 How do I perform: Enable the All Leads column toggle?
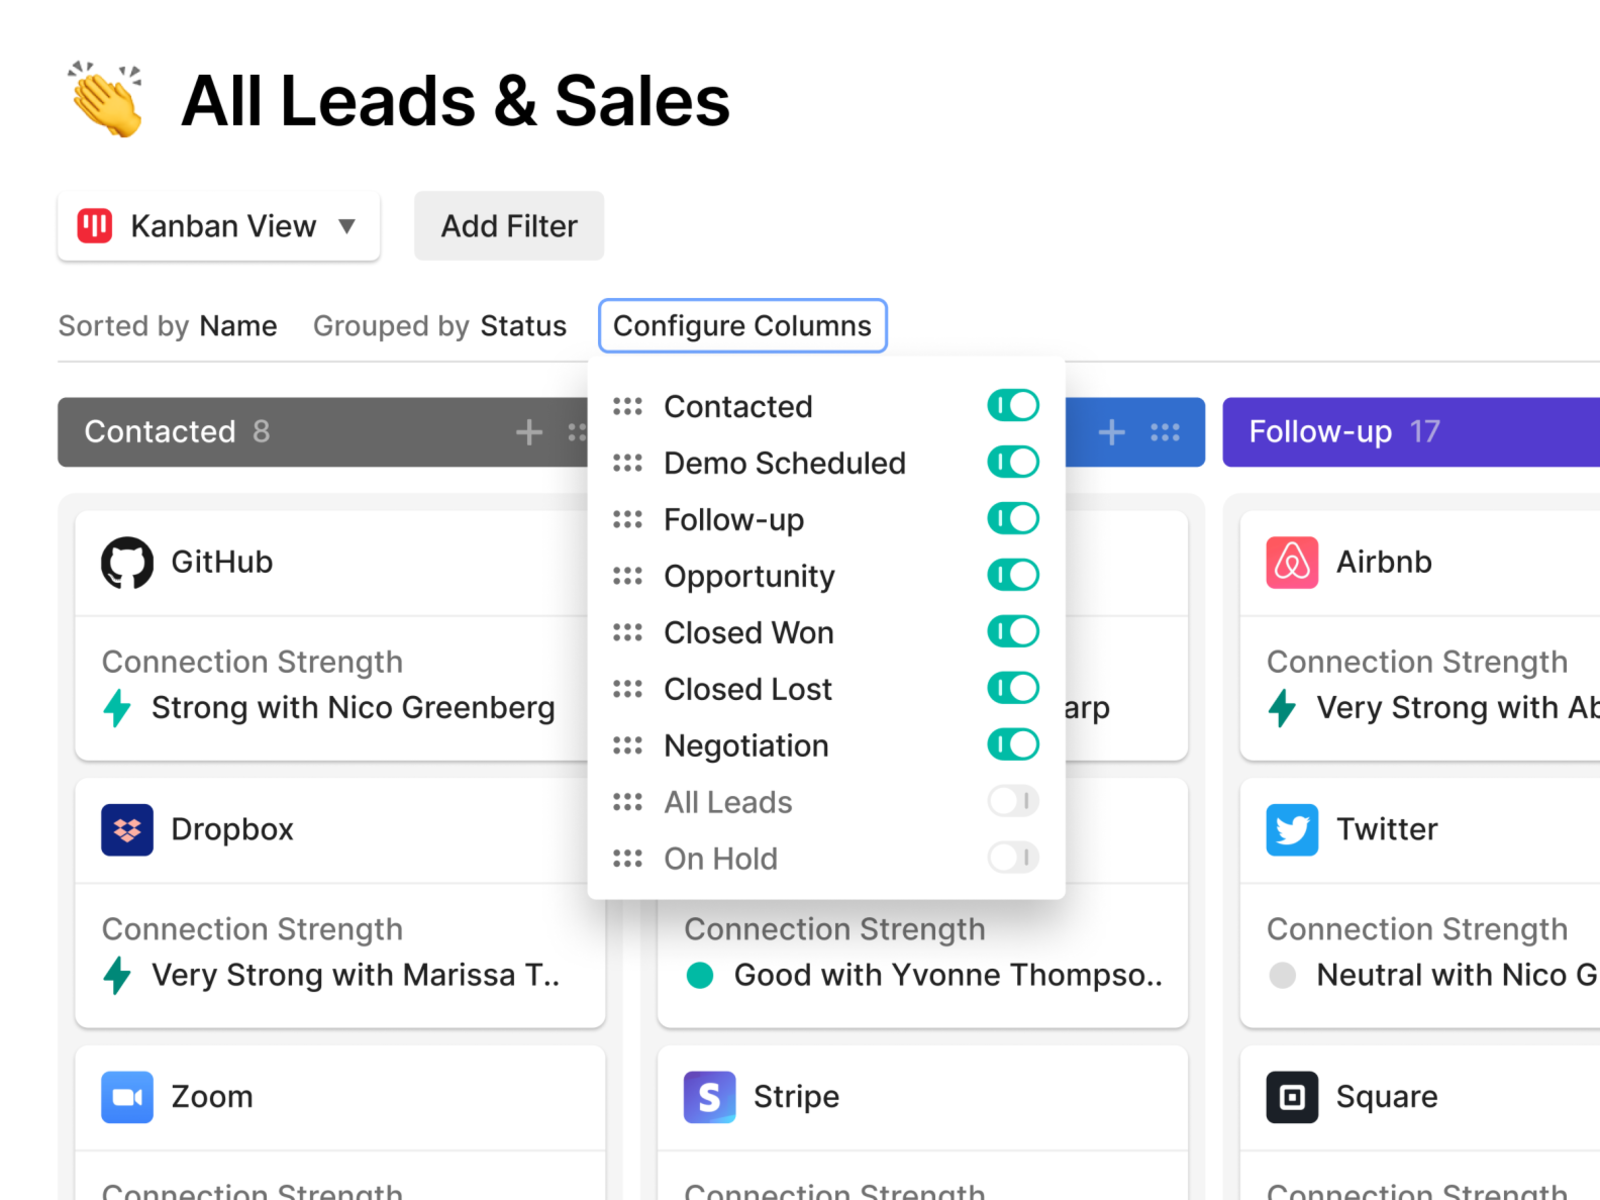pos(1013,801)
